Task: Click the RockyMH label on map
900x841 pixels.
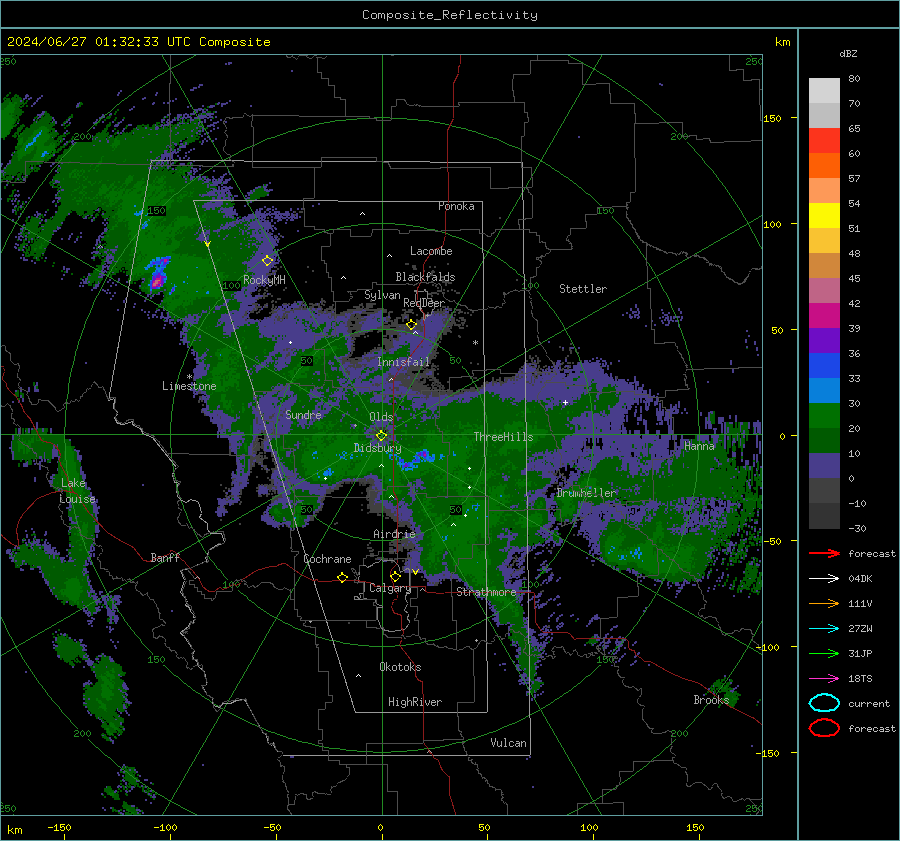Action: (264, 280)
